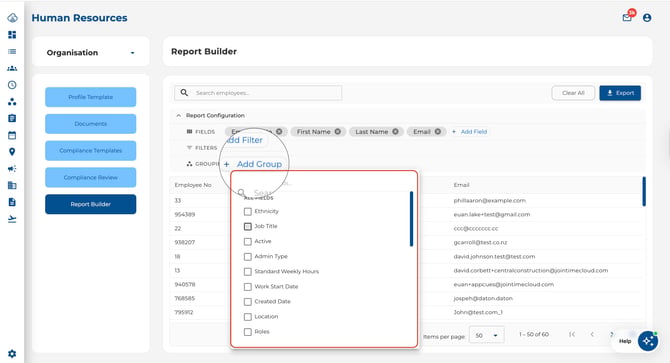Check the Created Date checkbox

point(247,302)
